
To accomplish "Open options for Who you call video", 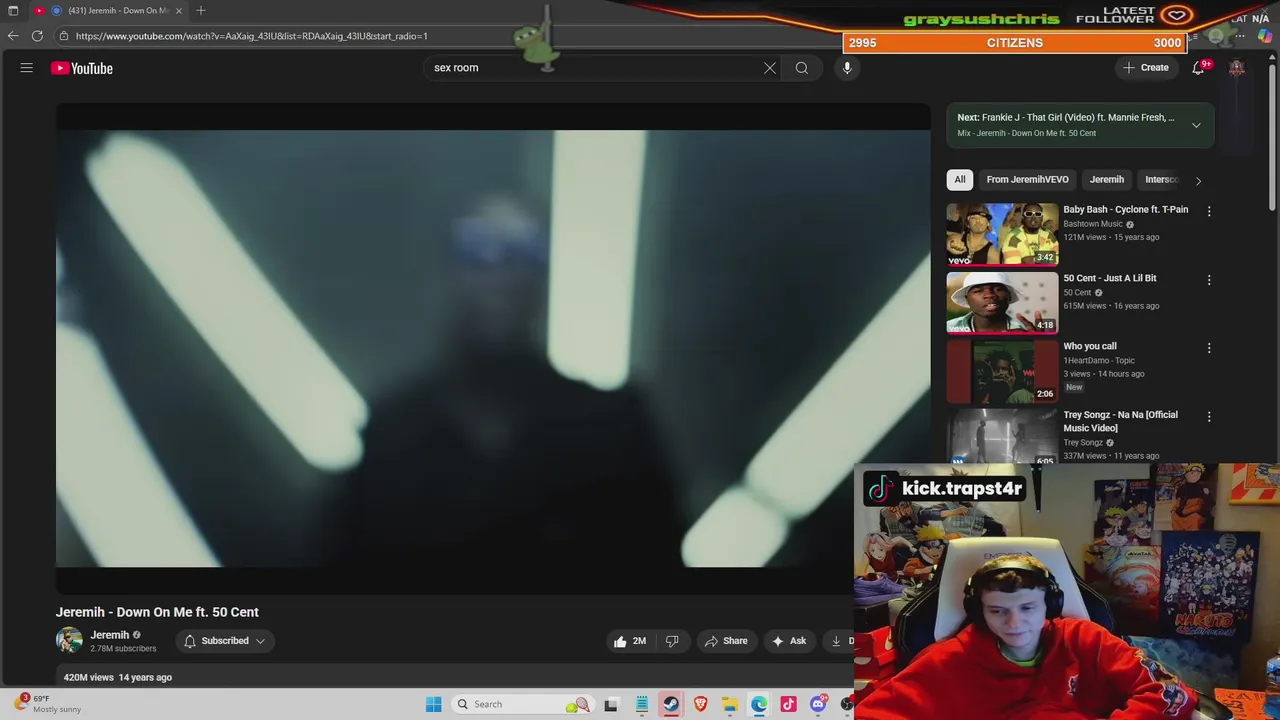I will pyautogui.click(x=1209, y=348).
